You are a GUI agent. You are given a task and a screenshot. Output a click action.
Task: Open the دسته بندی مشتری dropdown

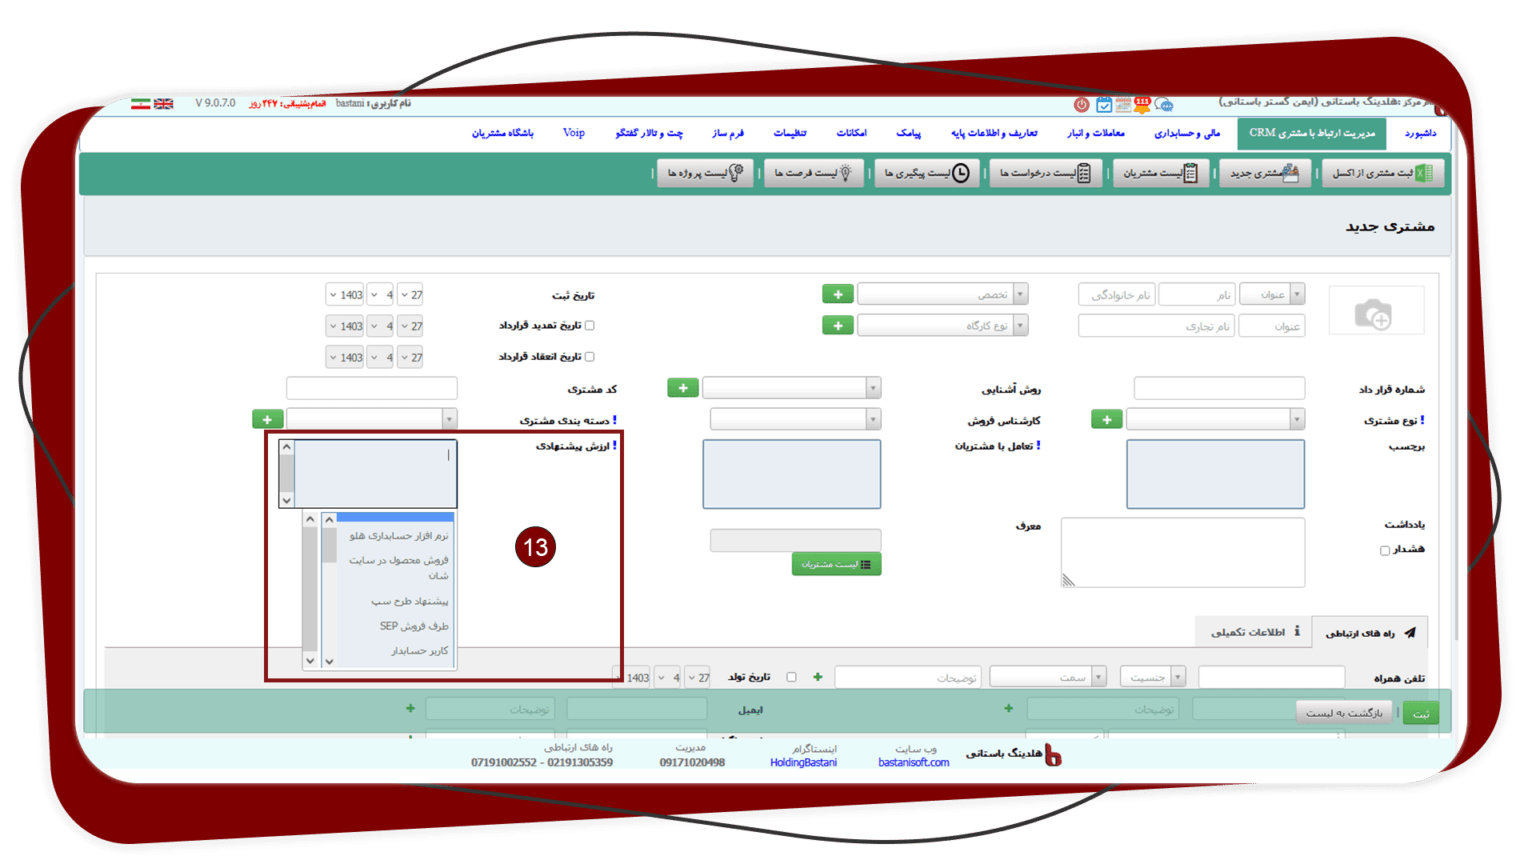point(372,419)
